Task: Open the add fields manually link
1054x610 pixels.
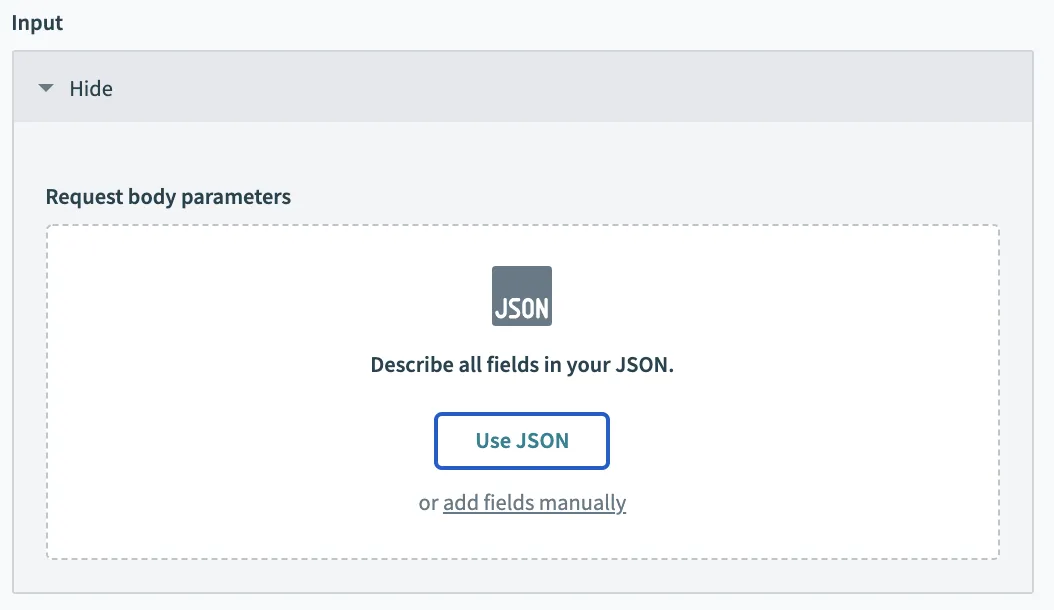Action: pyautogui.click(x=534, y=503)
